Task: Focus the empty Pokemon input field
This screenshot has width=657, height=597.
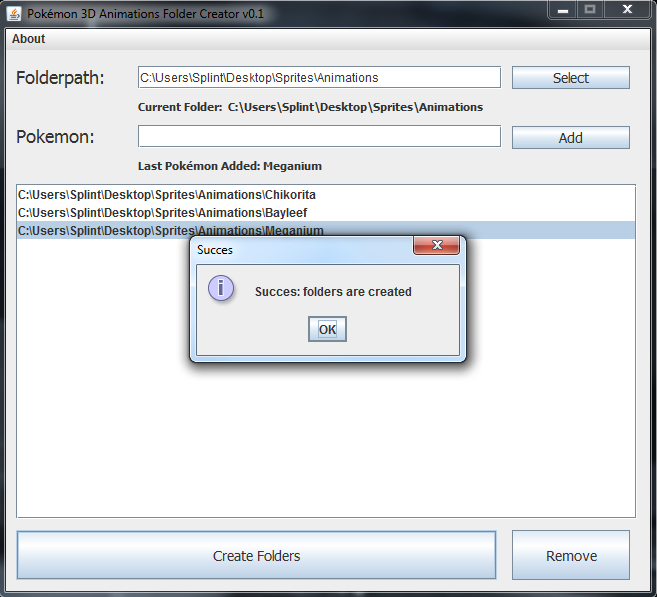Action: pyautogui.click(x=319, y=137)
